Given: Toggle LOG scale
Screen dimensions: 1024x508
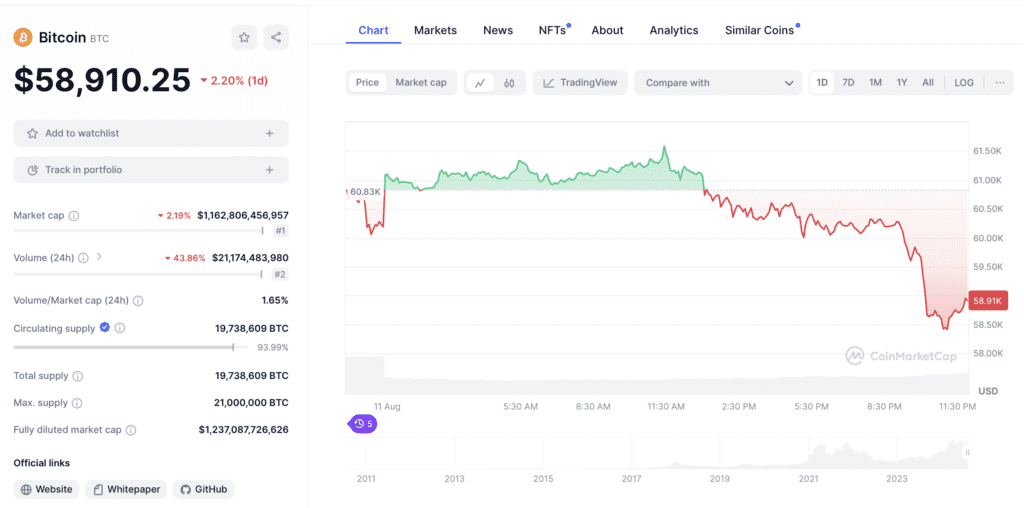Looking at the screenshot, I should pyautogui.click(x=964, y=82).
